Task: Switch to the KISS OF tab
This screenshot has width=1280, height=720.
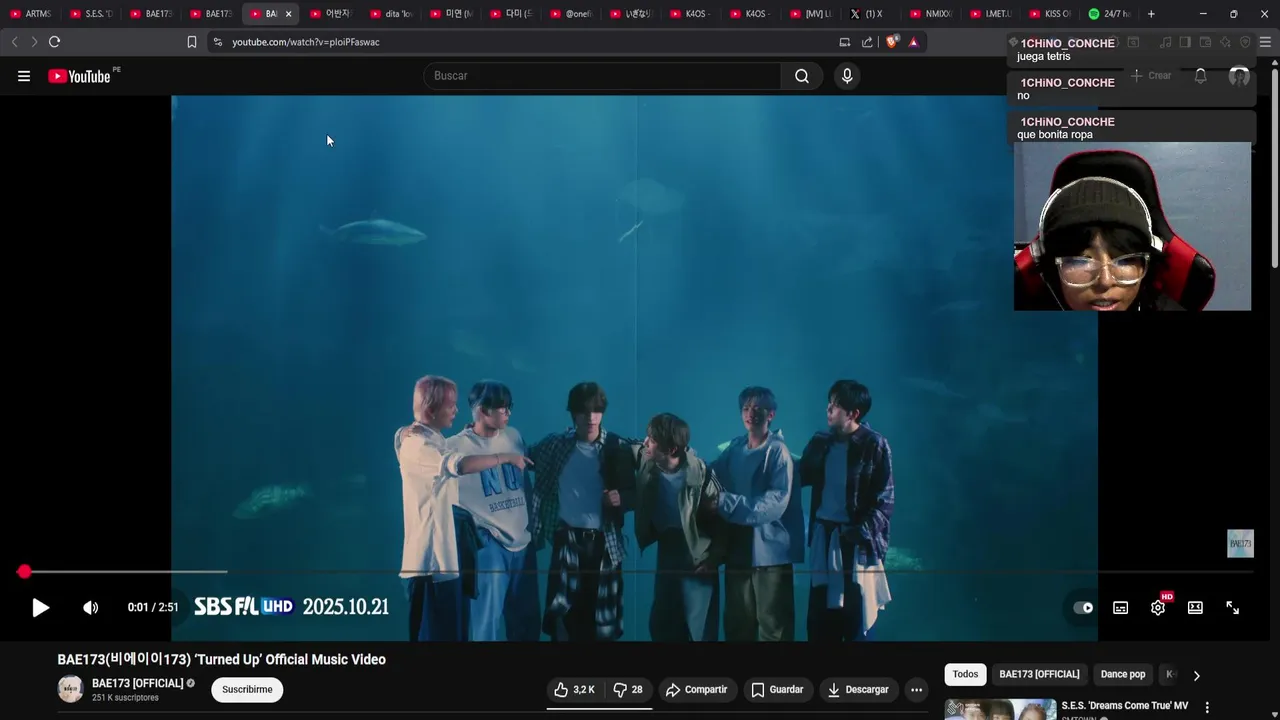Action: (x=1052, y=14)
